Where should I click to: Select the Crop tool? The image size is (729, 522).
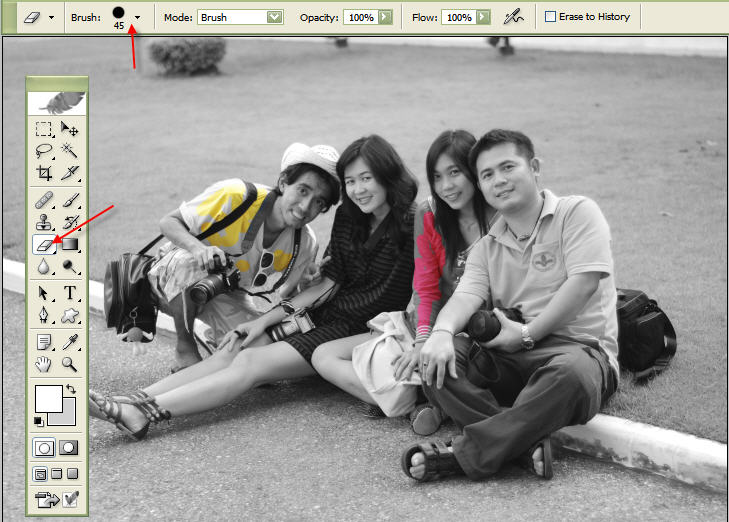point(44,173)
